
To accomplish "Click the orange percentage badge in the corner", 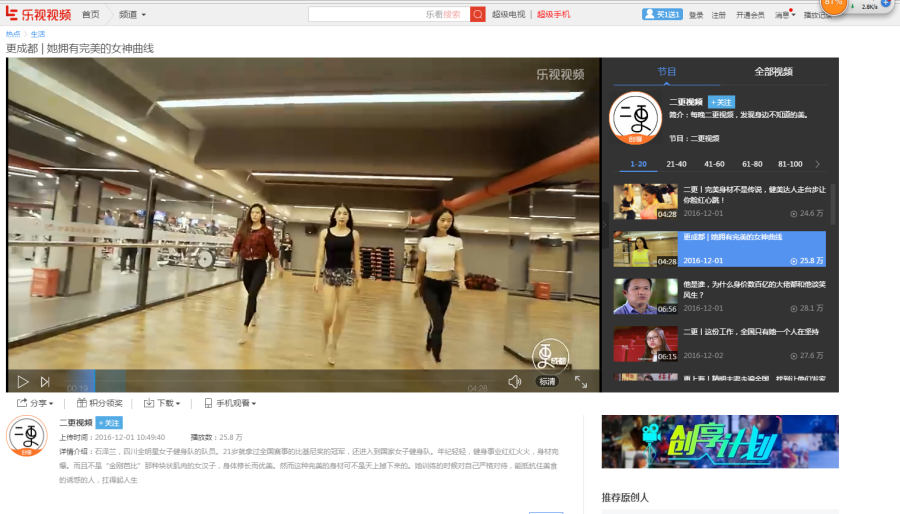I will (833, 5).
